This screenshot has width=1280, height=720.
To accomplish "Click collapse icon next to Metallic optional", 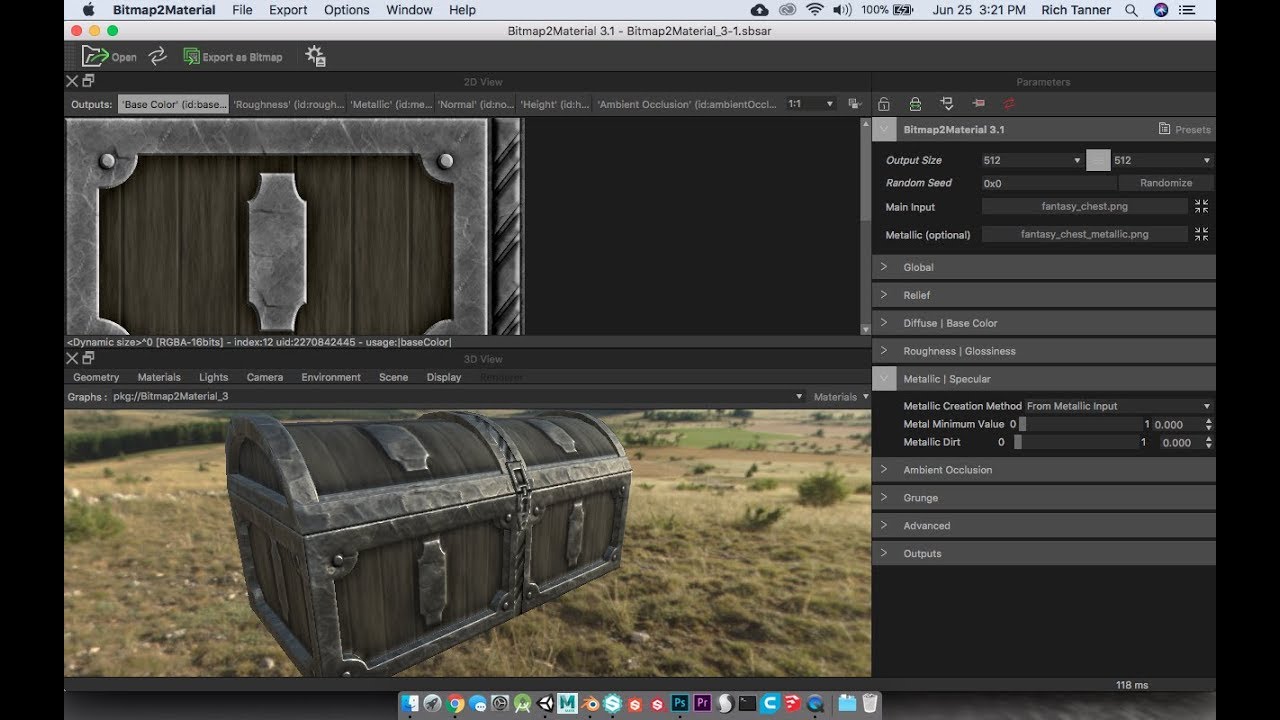I will [1201, 234].
